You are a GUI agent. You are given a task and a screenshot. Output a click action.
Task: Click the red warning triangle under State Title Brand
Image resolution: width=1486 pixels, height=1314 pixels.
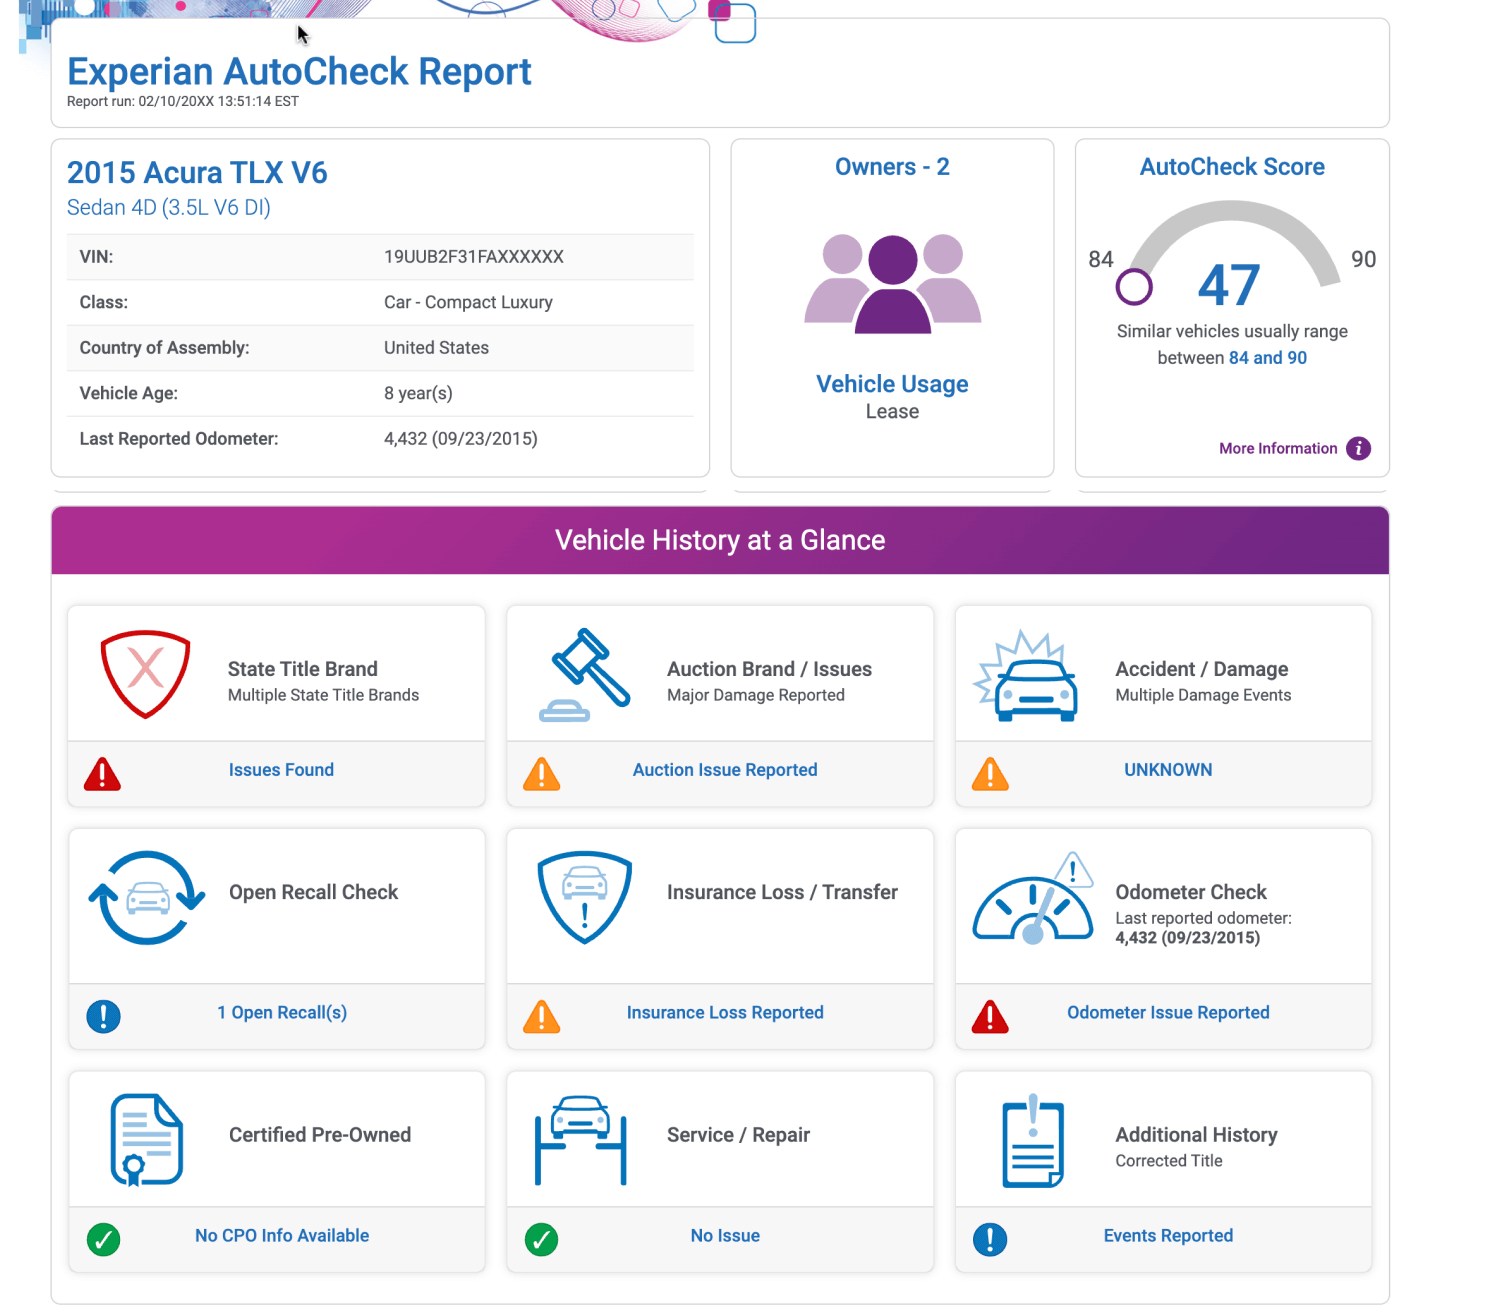(102, 773)
